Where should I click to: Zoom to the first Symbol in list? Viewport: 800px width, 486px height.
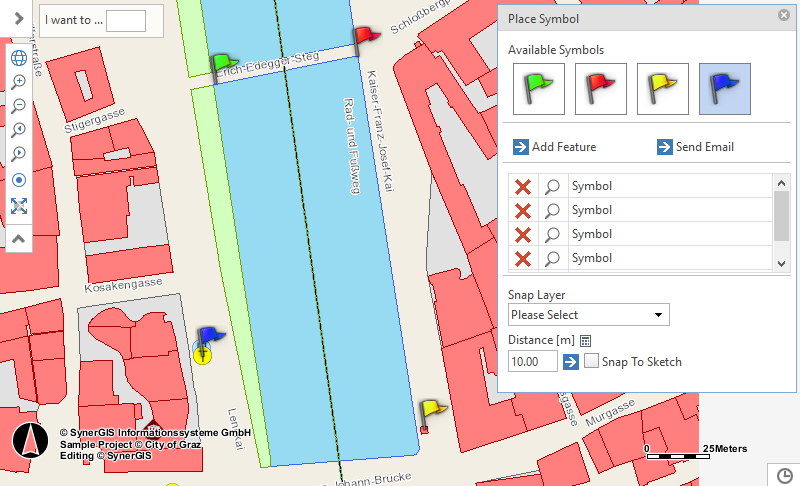click(x=551, y=187)
